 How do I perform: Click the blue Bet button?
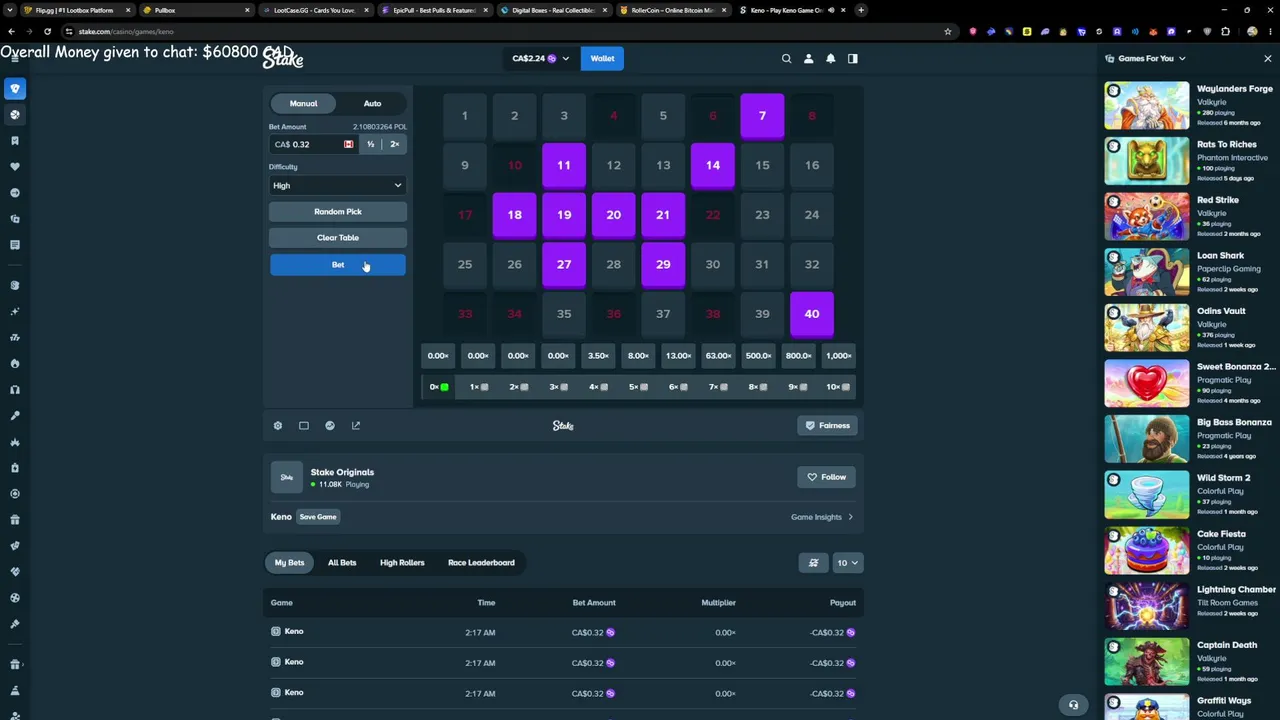point(338,265)
